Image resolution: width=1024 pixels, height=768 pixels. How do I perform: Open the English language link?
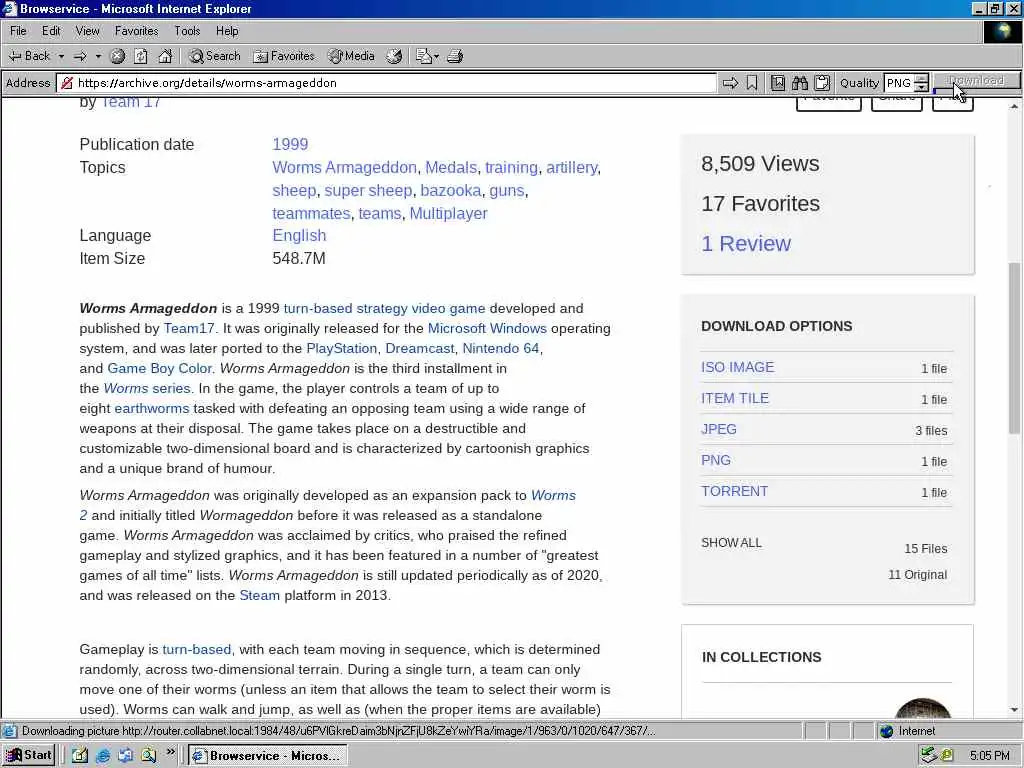tap(299, 236)
